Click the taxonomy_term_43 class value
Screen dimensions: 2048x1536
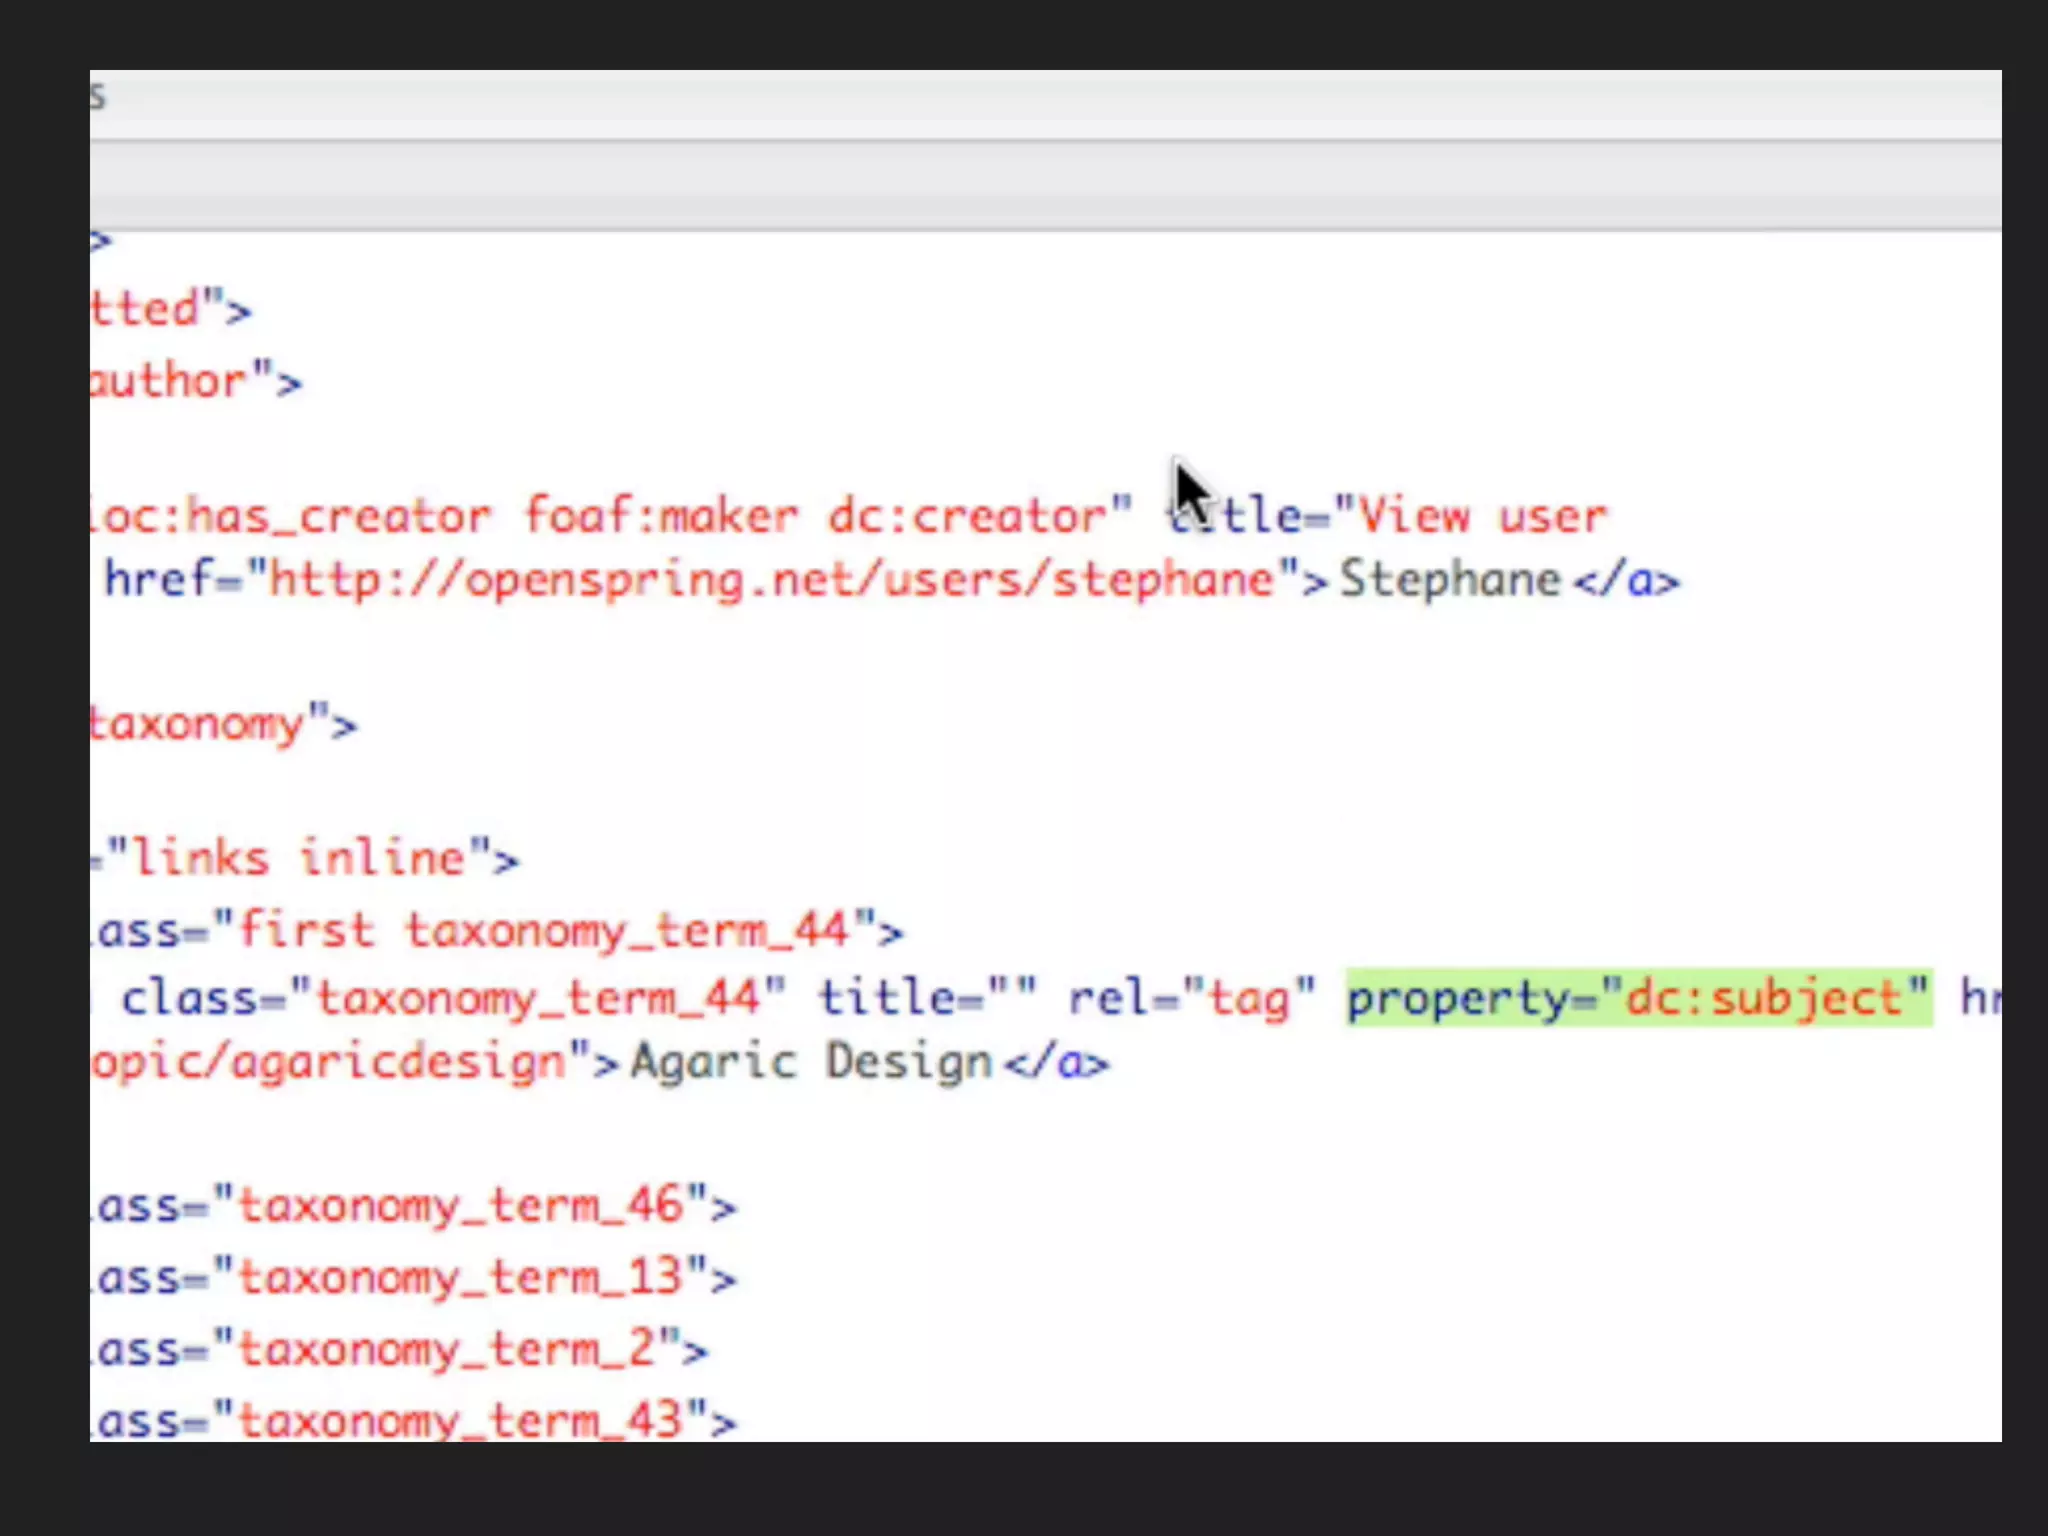click(460, 1420)
